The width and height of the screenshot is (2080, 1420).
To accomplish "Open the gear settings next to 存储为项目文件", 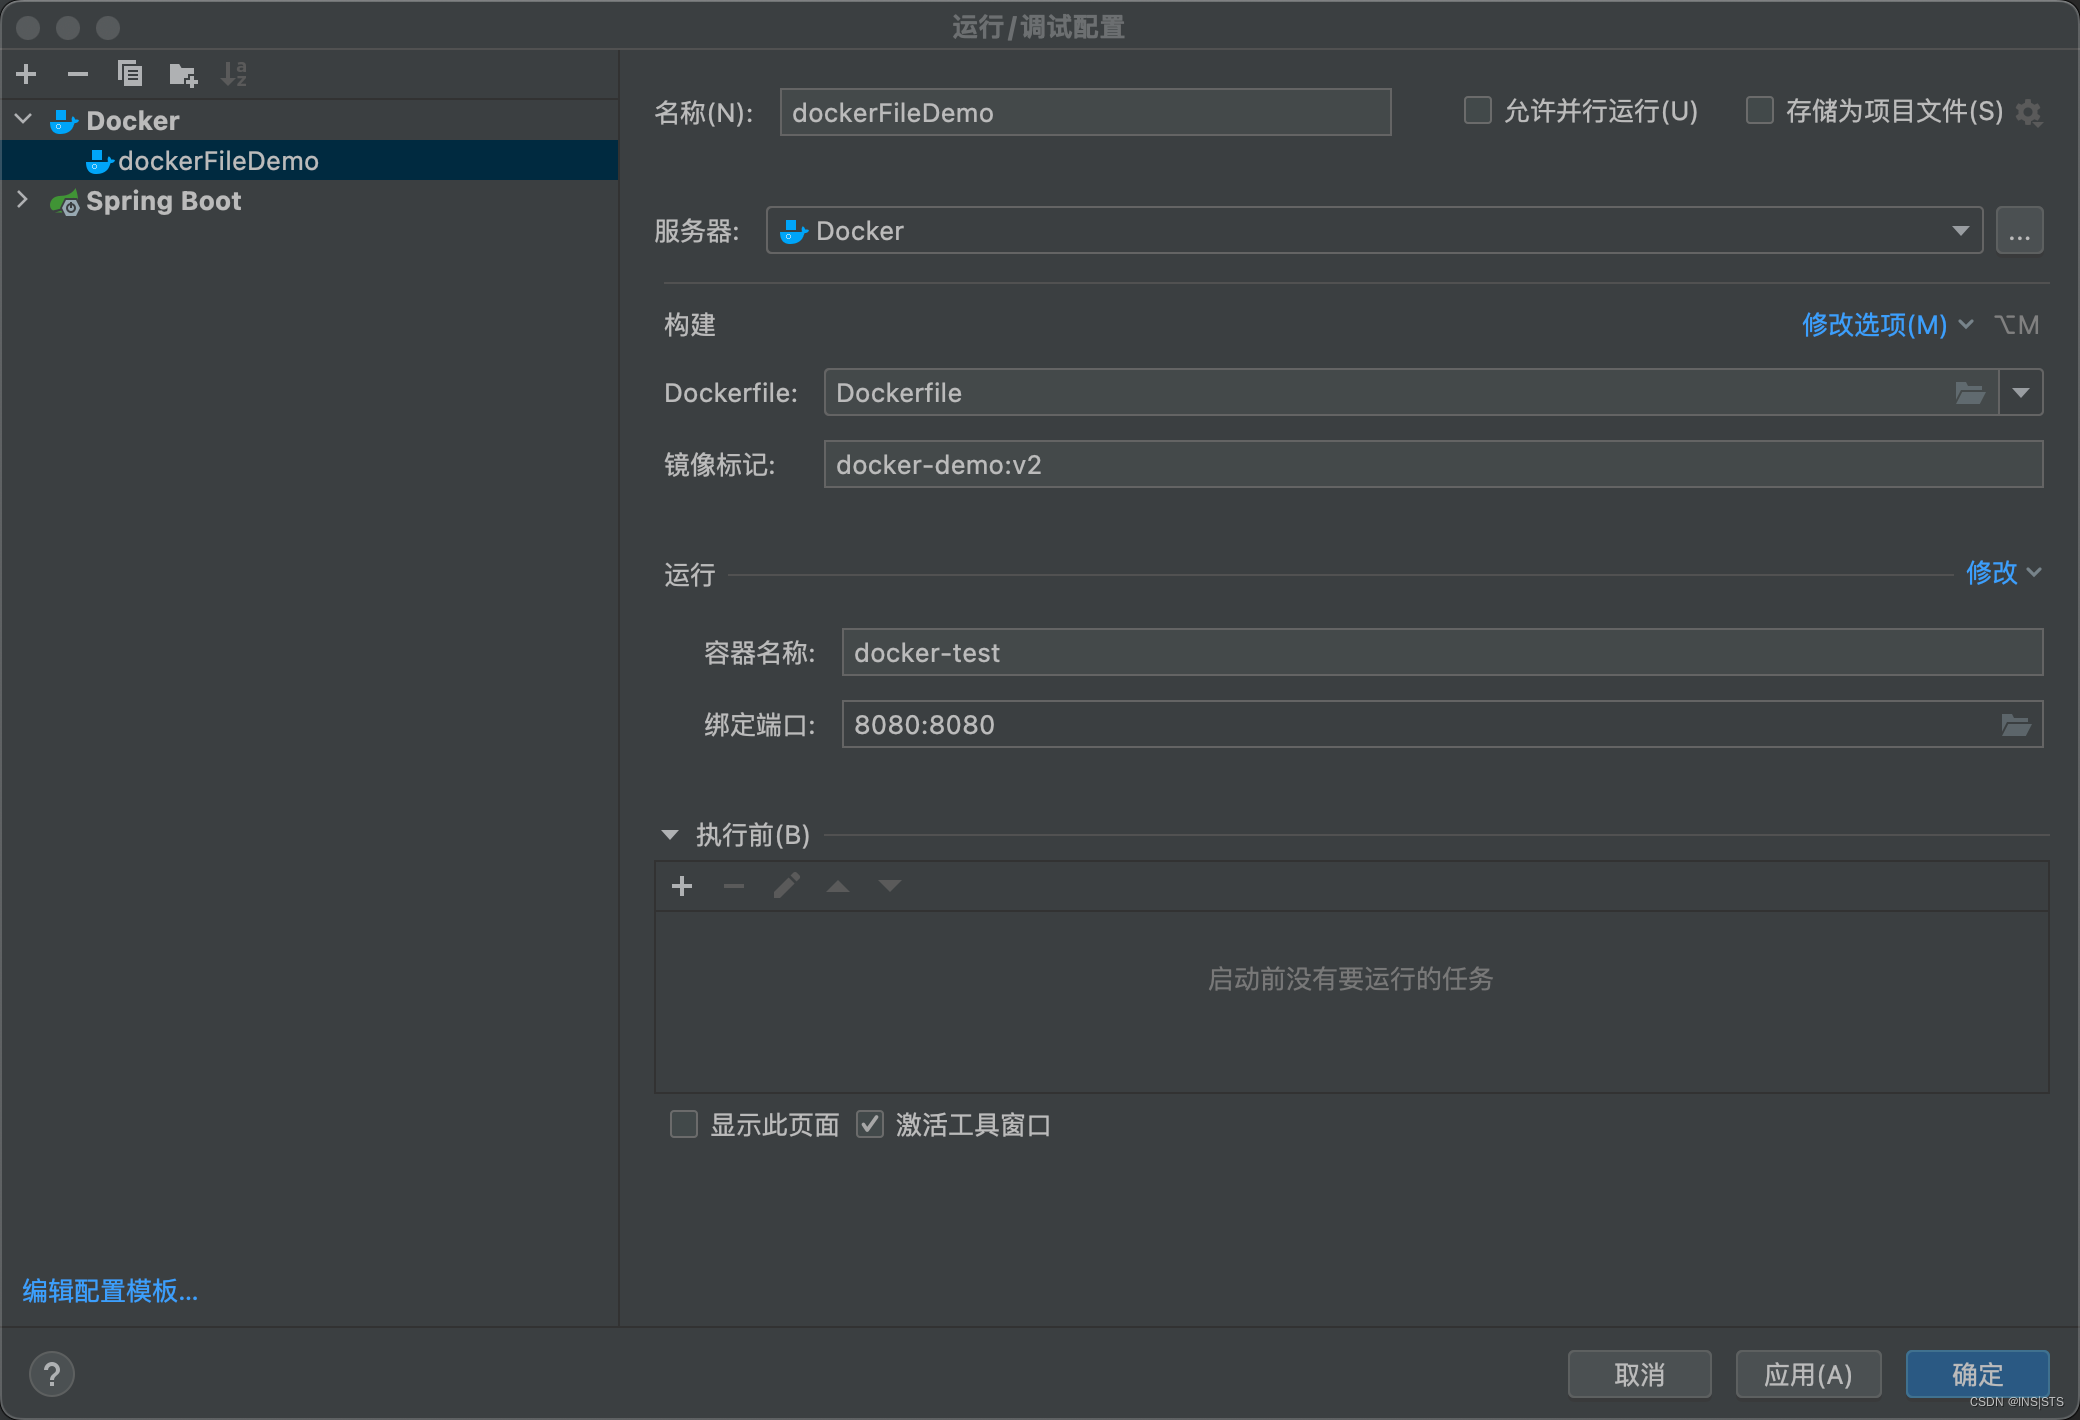I will (2029, 112).
